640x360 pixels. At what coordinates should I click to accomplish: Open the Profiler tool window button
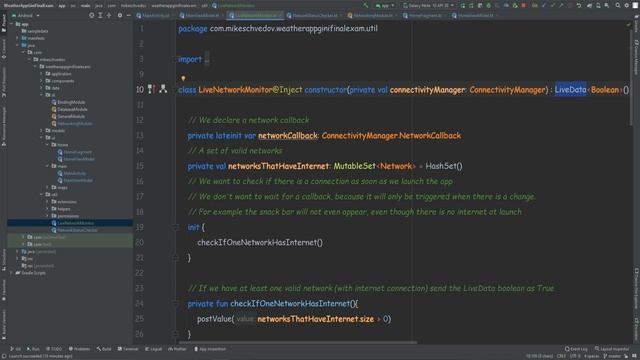178,349
